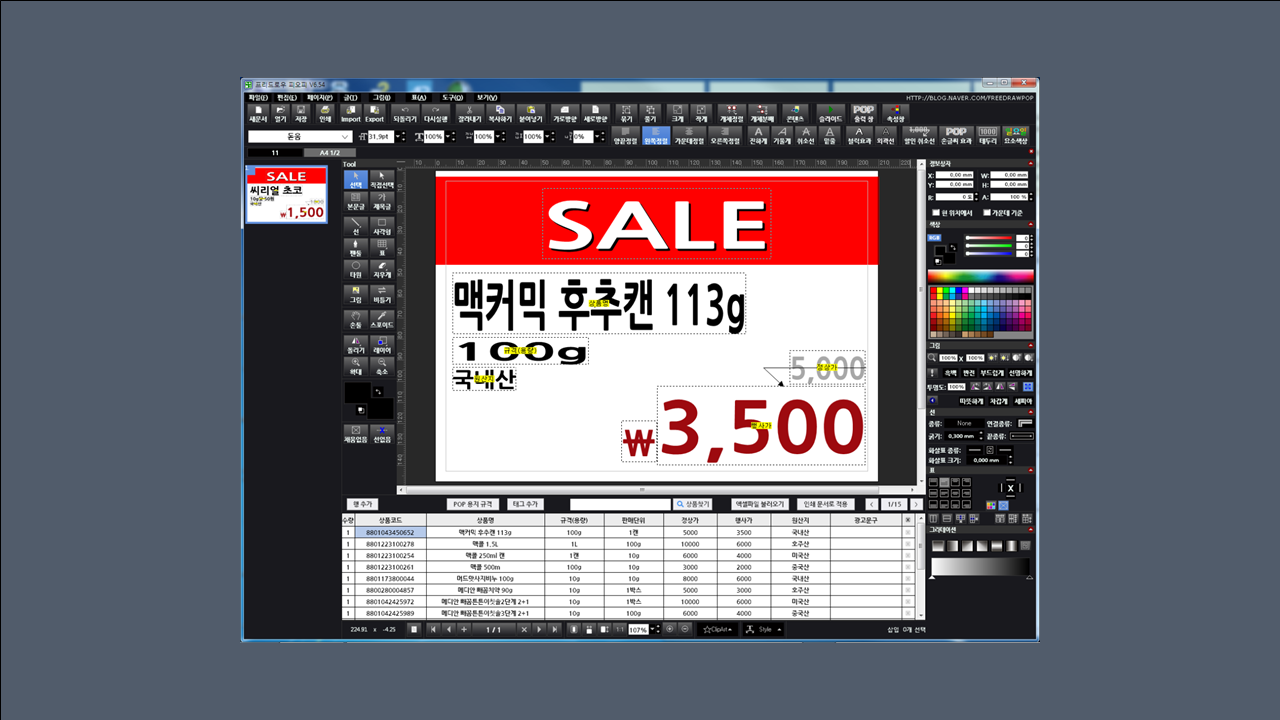Select the 직접선택 direct-select tool
Image resolution: width=1280 pixels, height=720 pixels.
(x=382, y=180)
